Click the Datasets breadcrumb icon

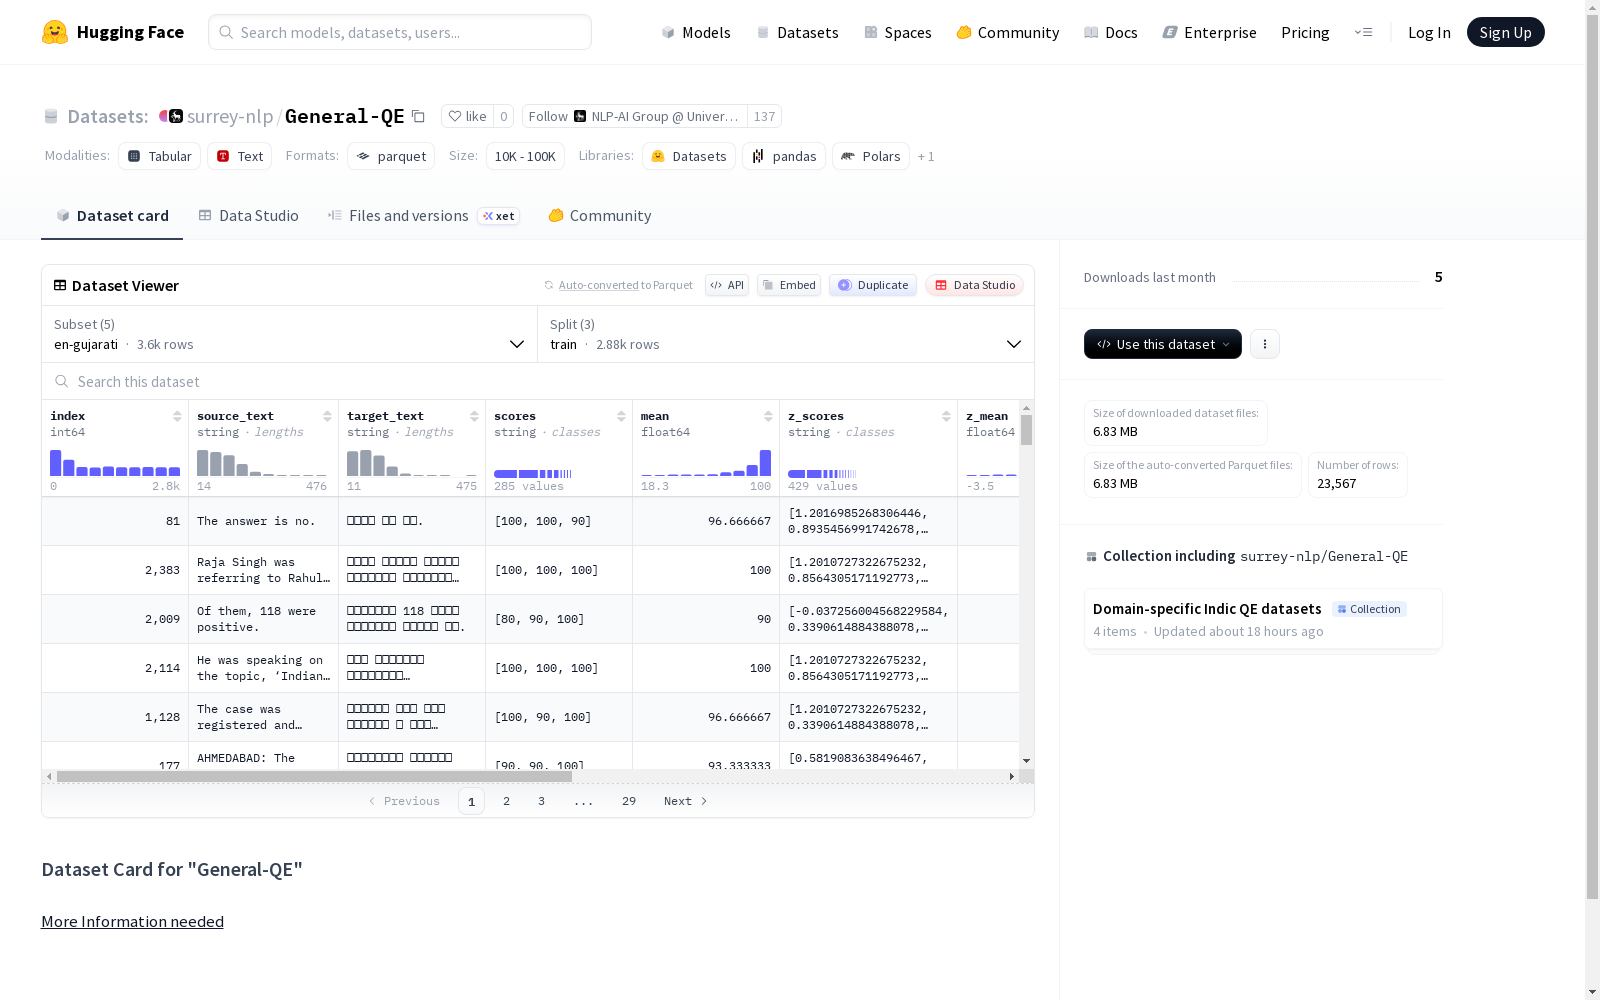[x=51, y=117]
